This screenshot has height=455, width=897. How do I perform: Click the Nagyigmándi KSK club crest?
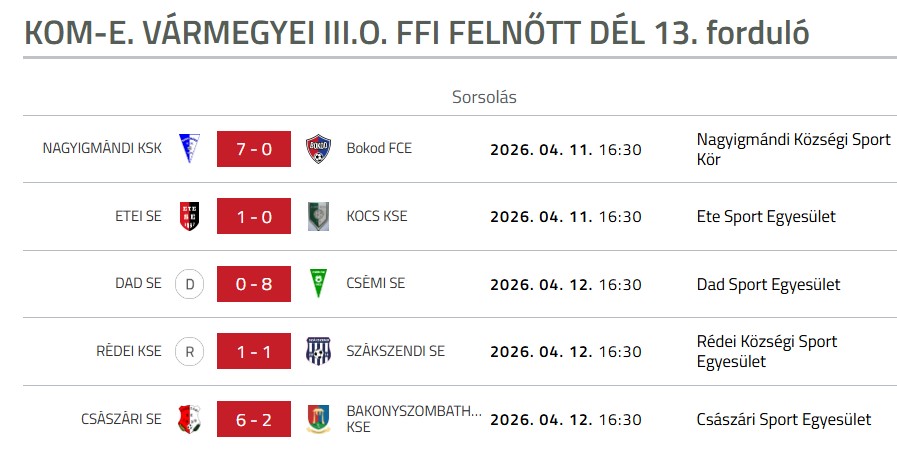tap(189, 149)
